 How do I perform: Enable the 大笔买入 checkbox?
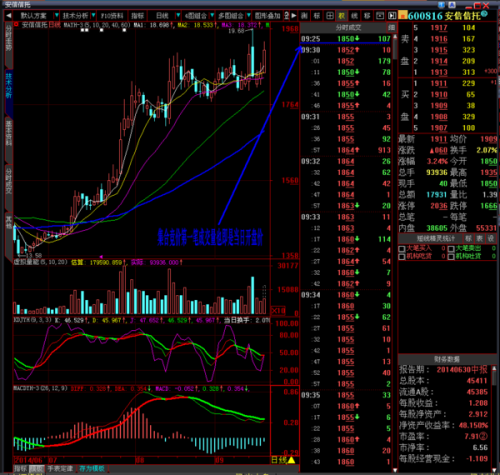pyautogui.click(x=402, y=249)
